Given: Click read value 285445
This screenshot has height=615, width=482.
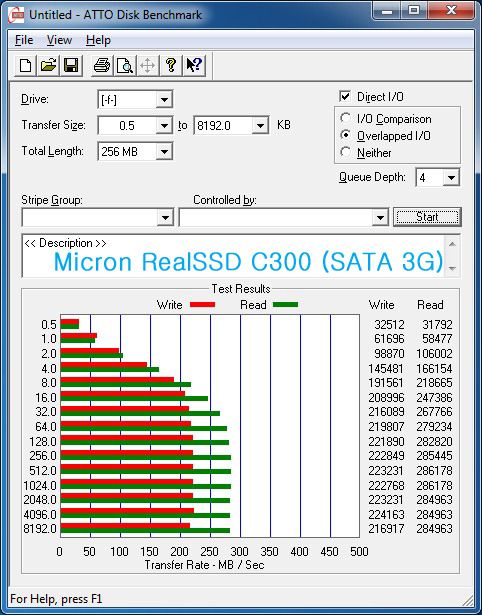Looking at the screenshot, I should click(434, 456).
